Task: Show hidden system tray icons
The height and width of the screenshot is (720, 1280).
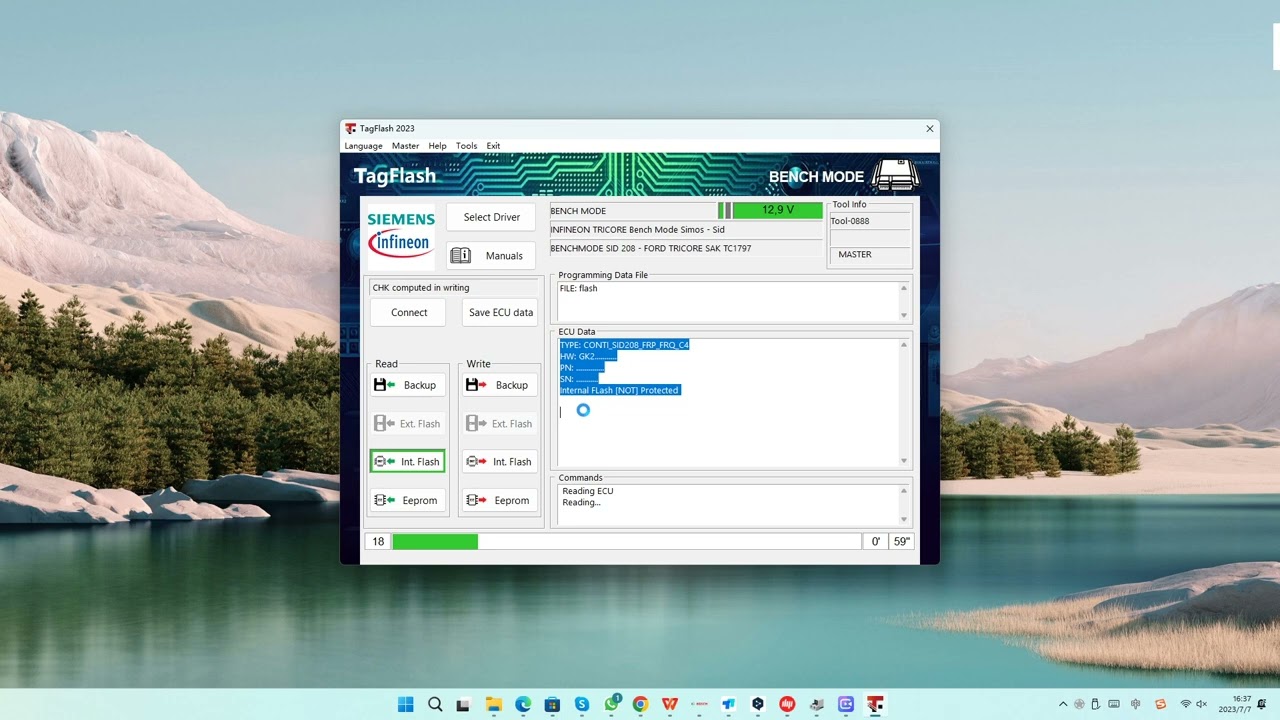Action: 1063,704
